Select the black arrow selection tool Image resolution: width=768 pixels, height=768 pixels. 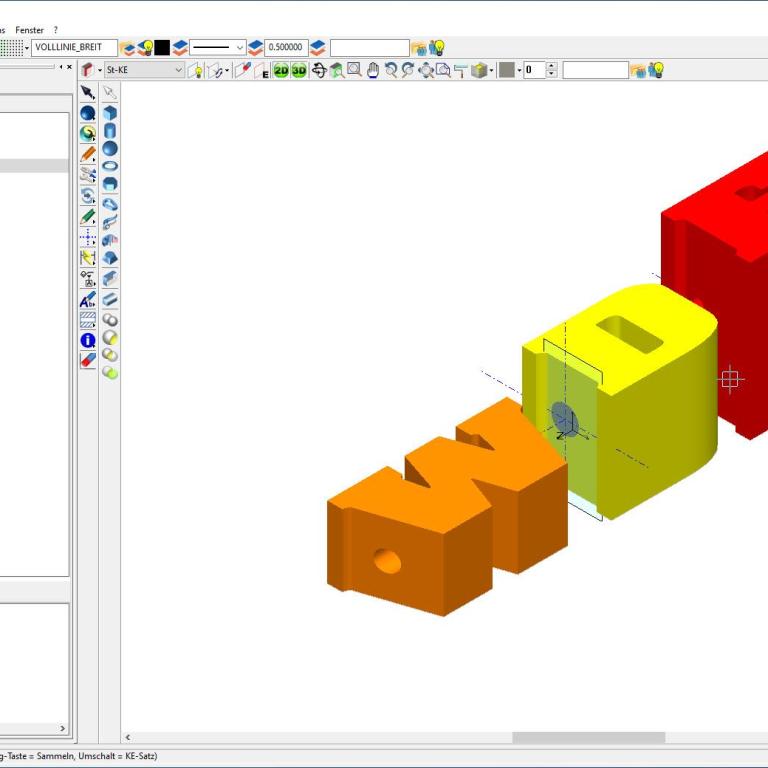[x=88, y=92]
